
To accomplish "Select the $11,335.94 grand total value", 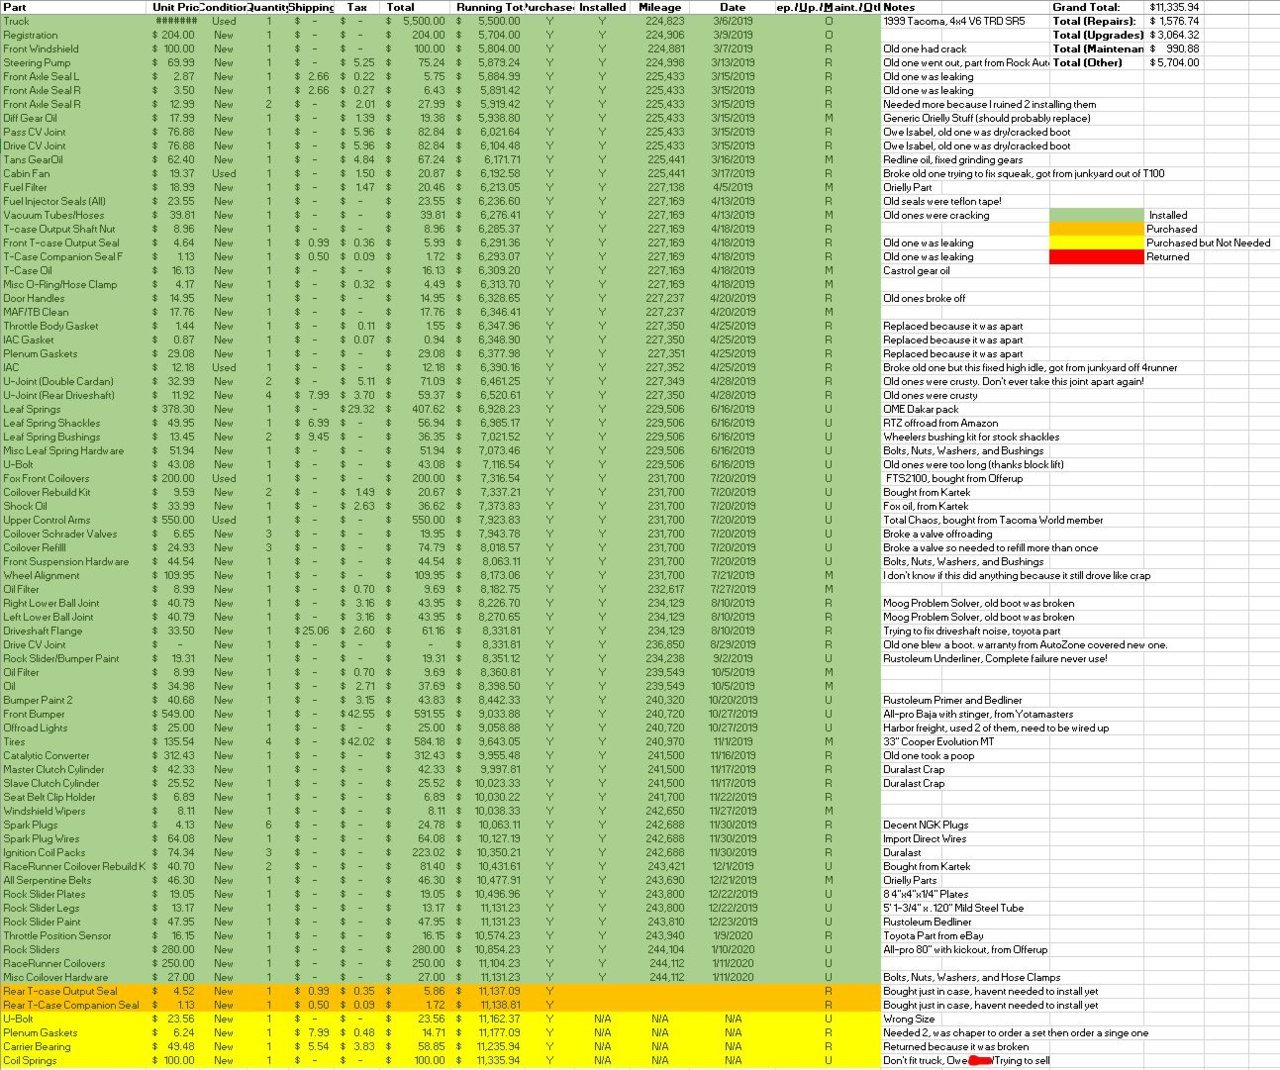I will click(x=1175, y=7).
